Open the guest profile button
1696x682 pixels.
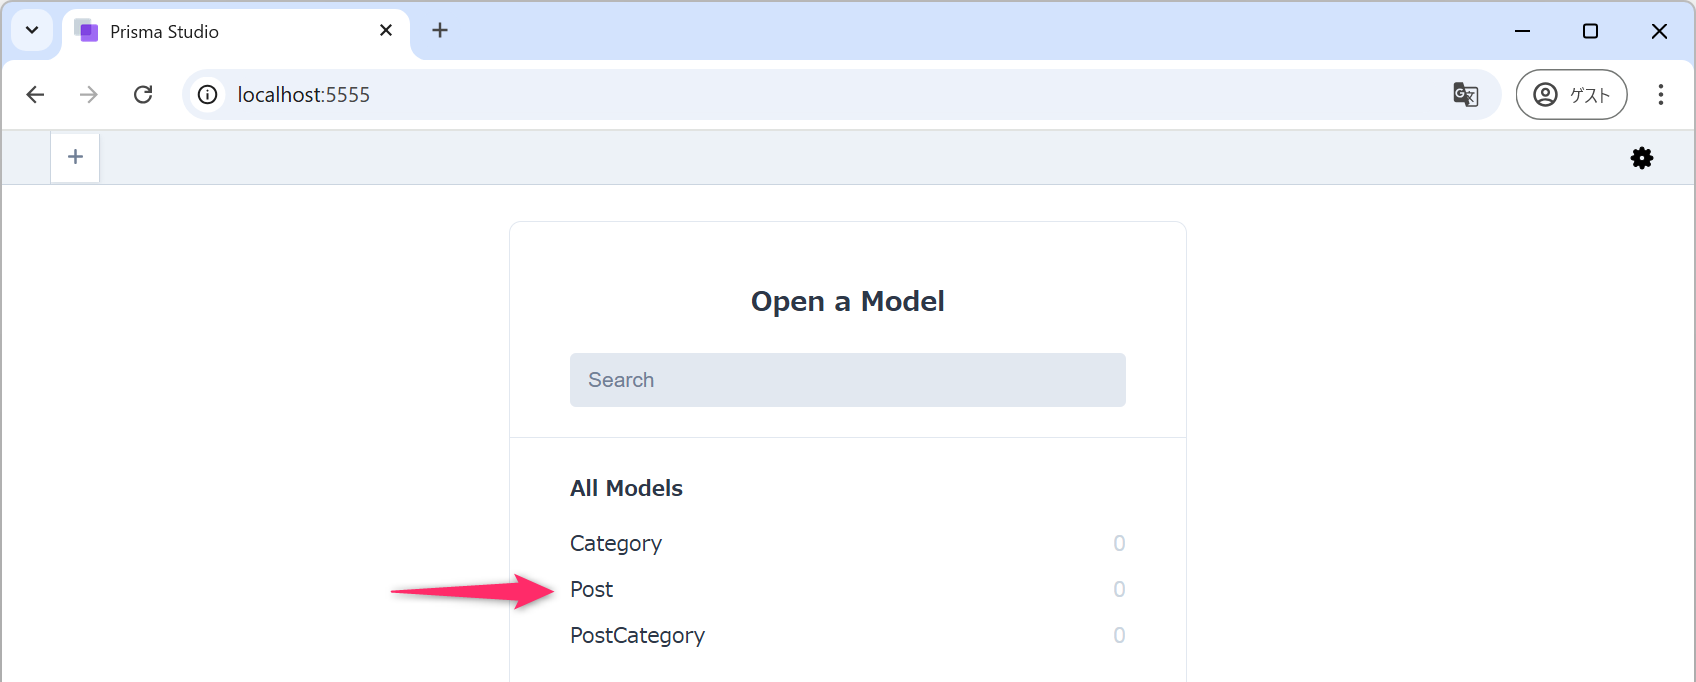1571,94
